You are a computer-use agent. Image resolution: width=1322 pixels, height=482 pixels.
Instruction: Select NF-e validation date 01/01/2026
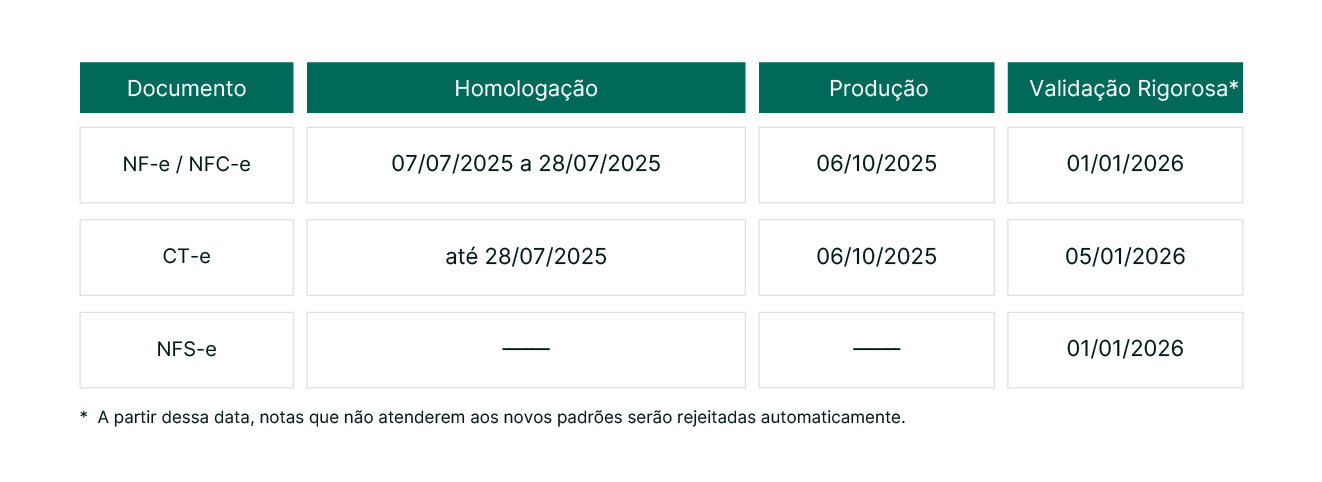coord(1125,165)
